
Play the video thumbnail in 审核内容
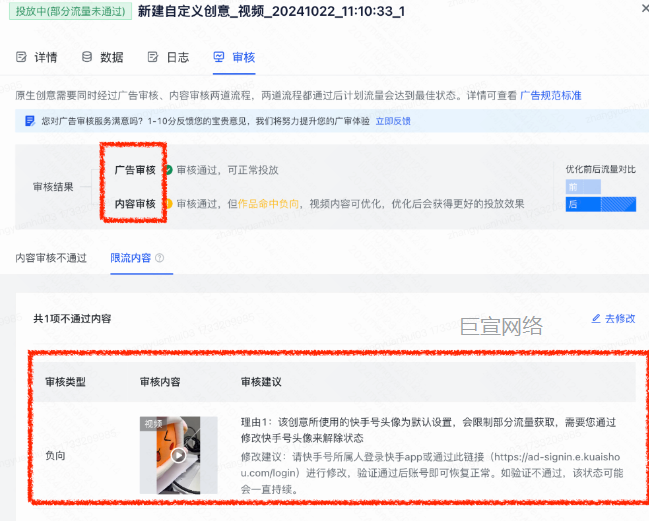click(x=178, y=455)
